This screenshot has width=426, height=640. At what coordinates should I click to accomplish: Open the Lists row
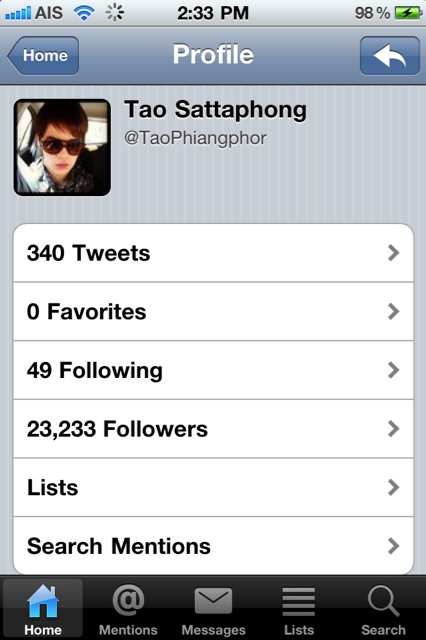213,487
